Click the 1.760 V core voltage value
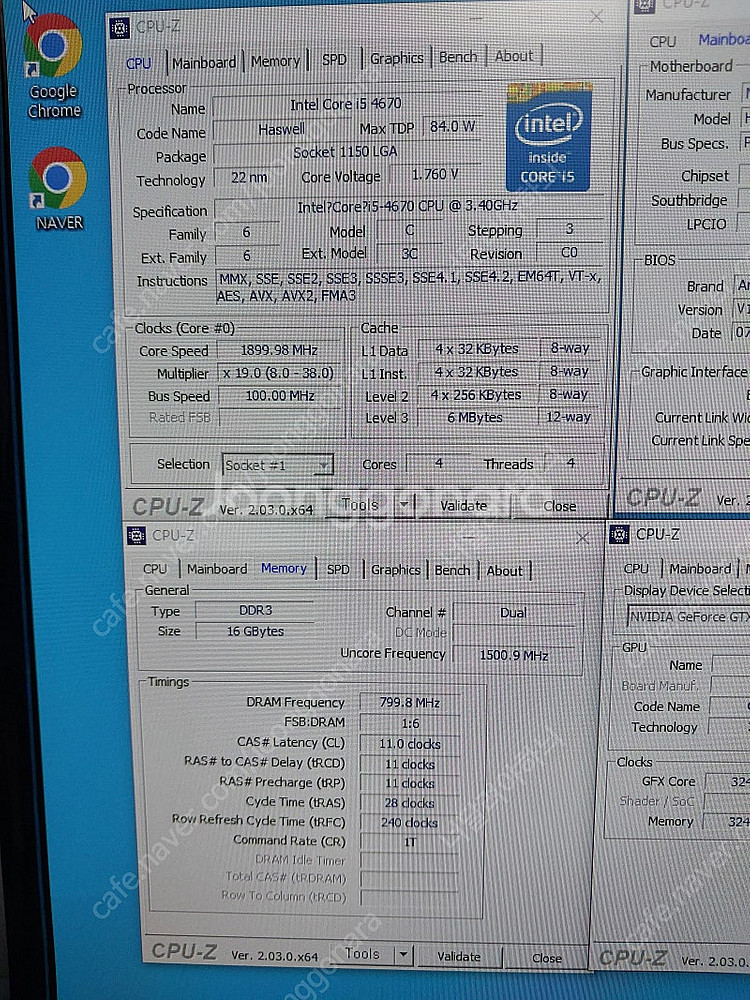This screenshot has width=750, height=1000. 436,175
